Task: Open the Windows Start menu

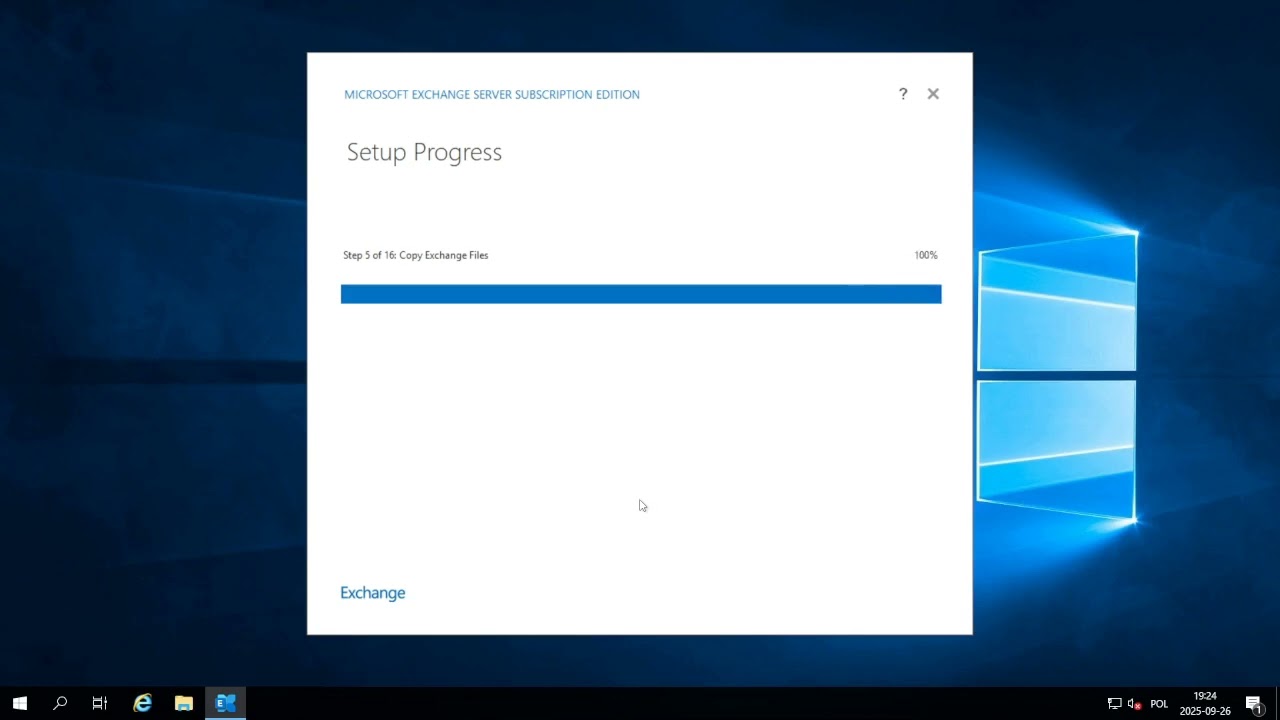Action: 20,704
